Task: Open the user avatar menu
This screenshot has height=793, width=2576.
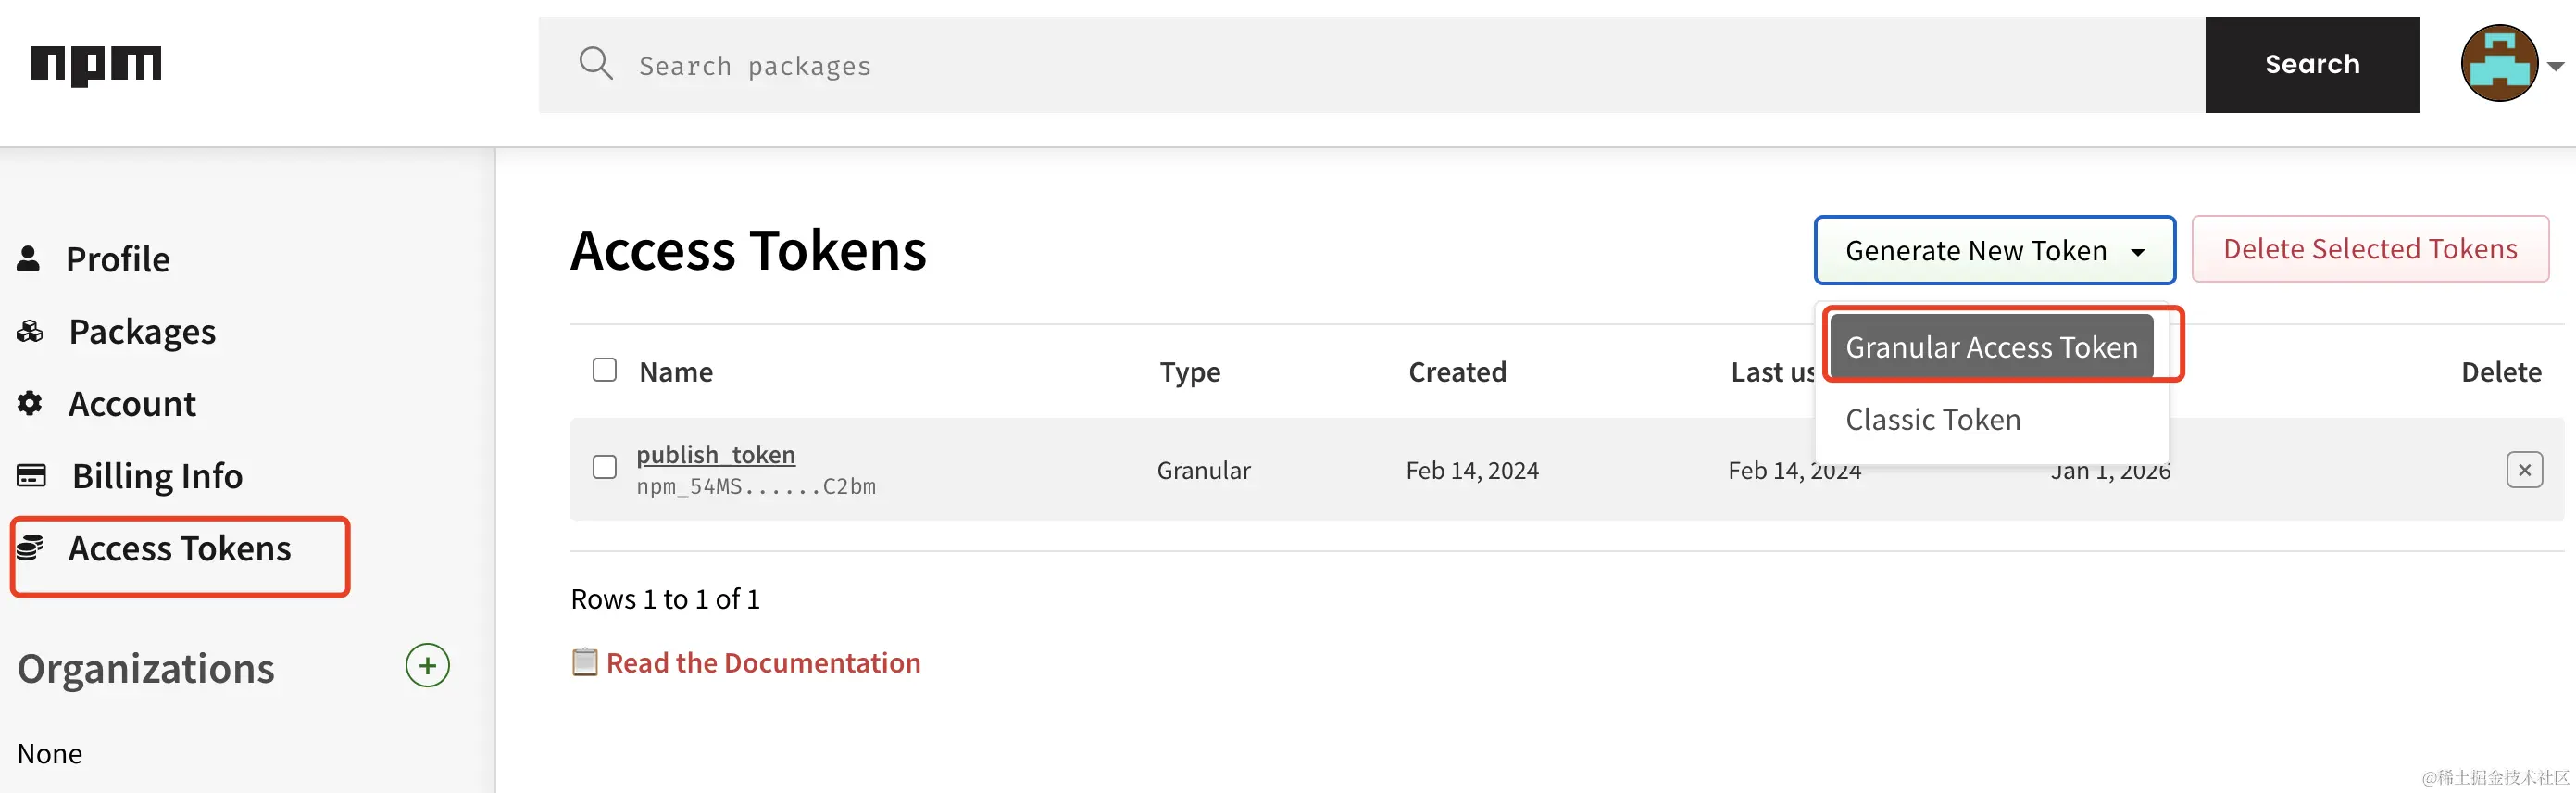Action: tap(2498, 64)
